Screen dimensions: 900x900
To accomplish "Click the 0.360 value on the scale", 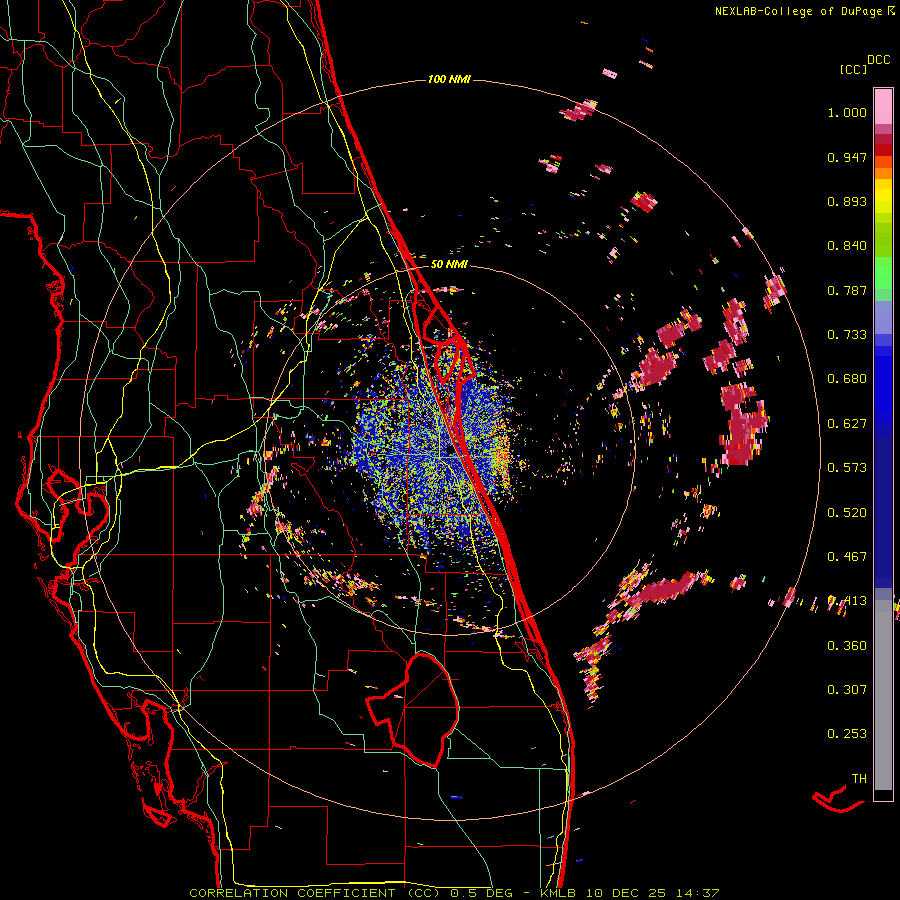I will 847,646.
